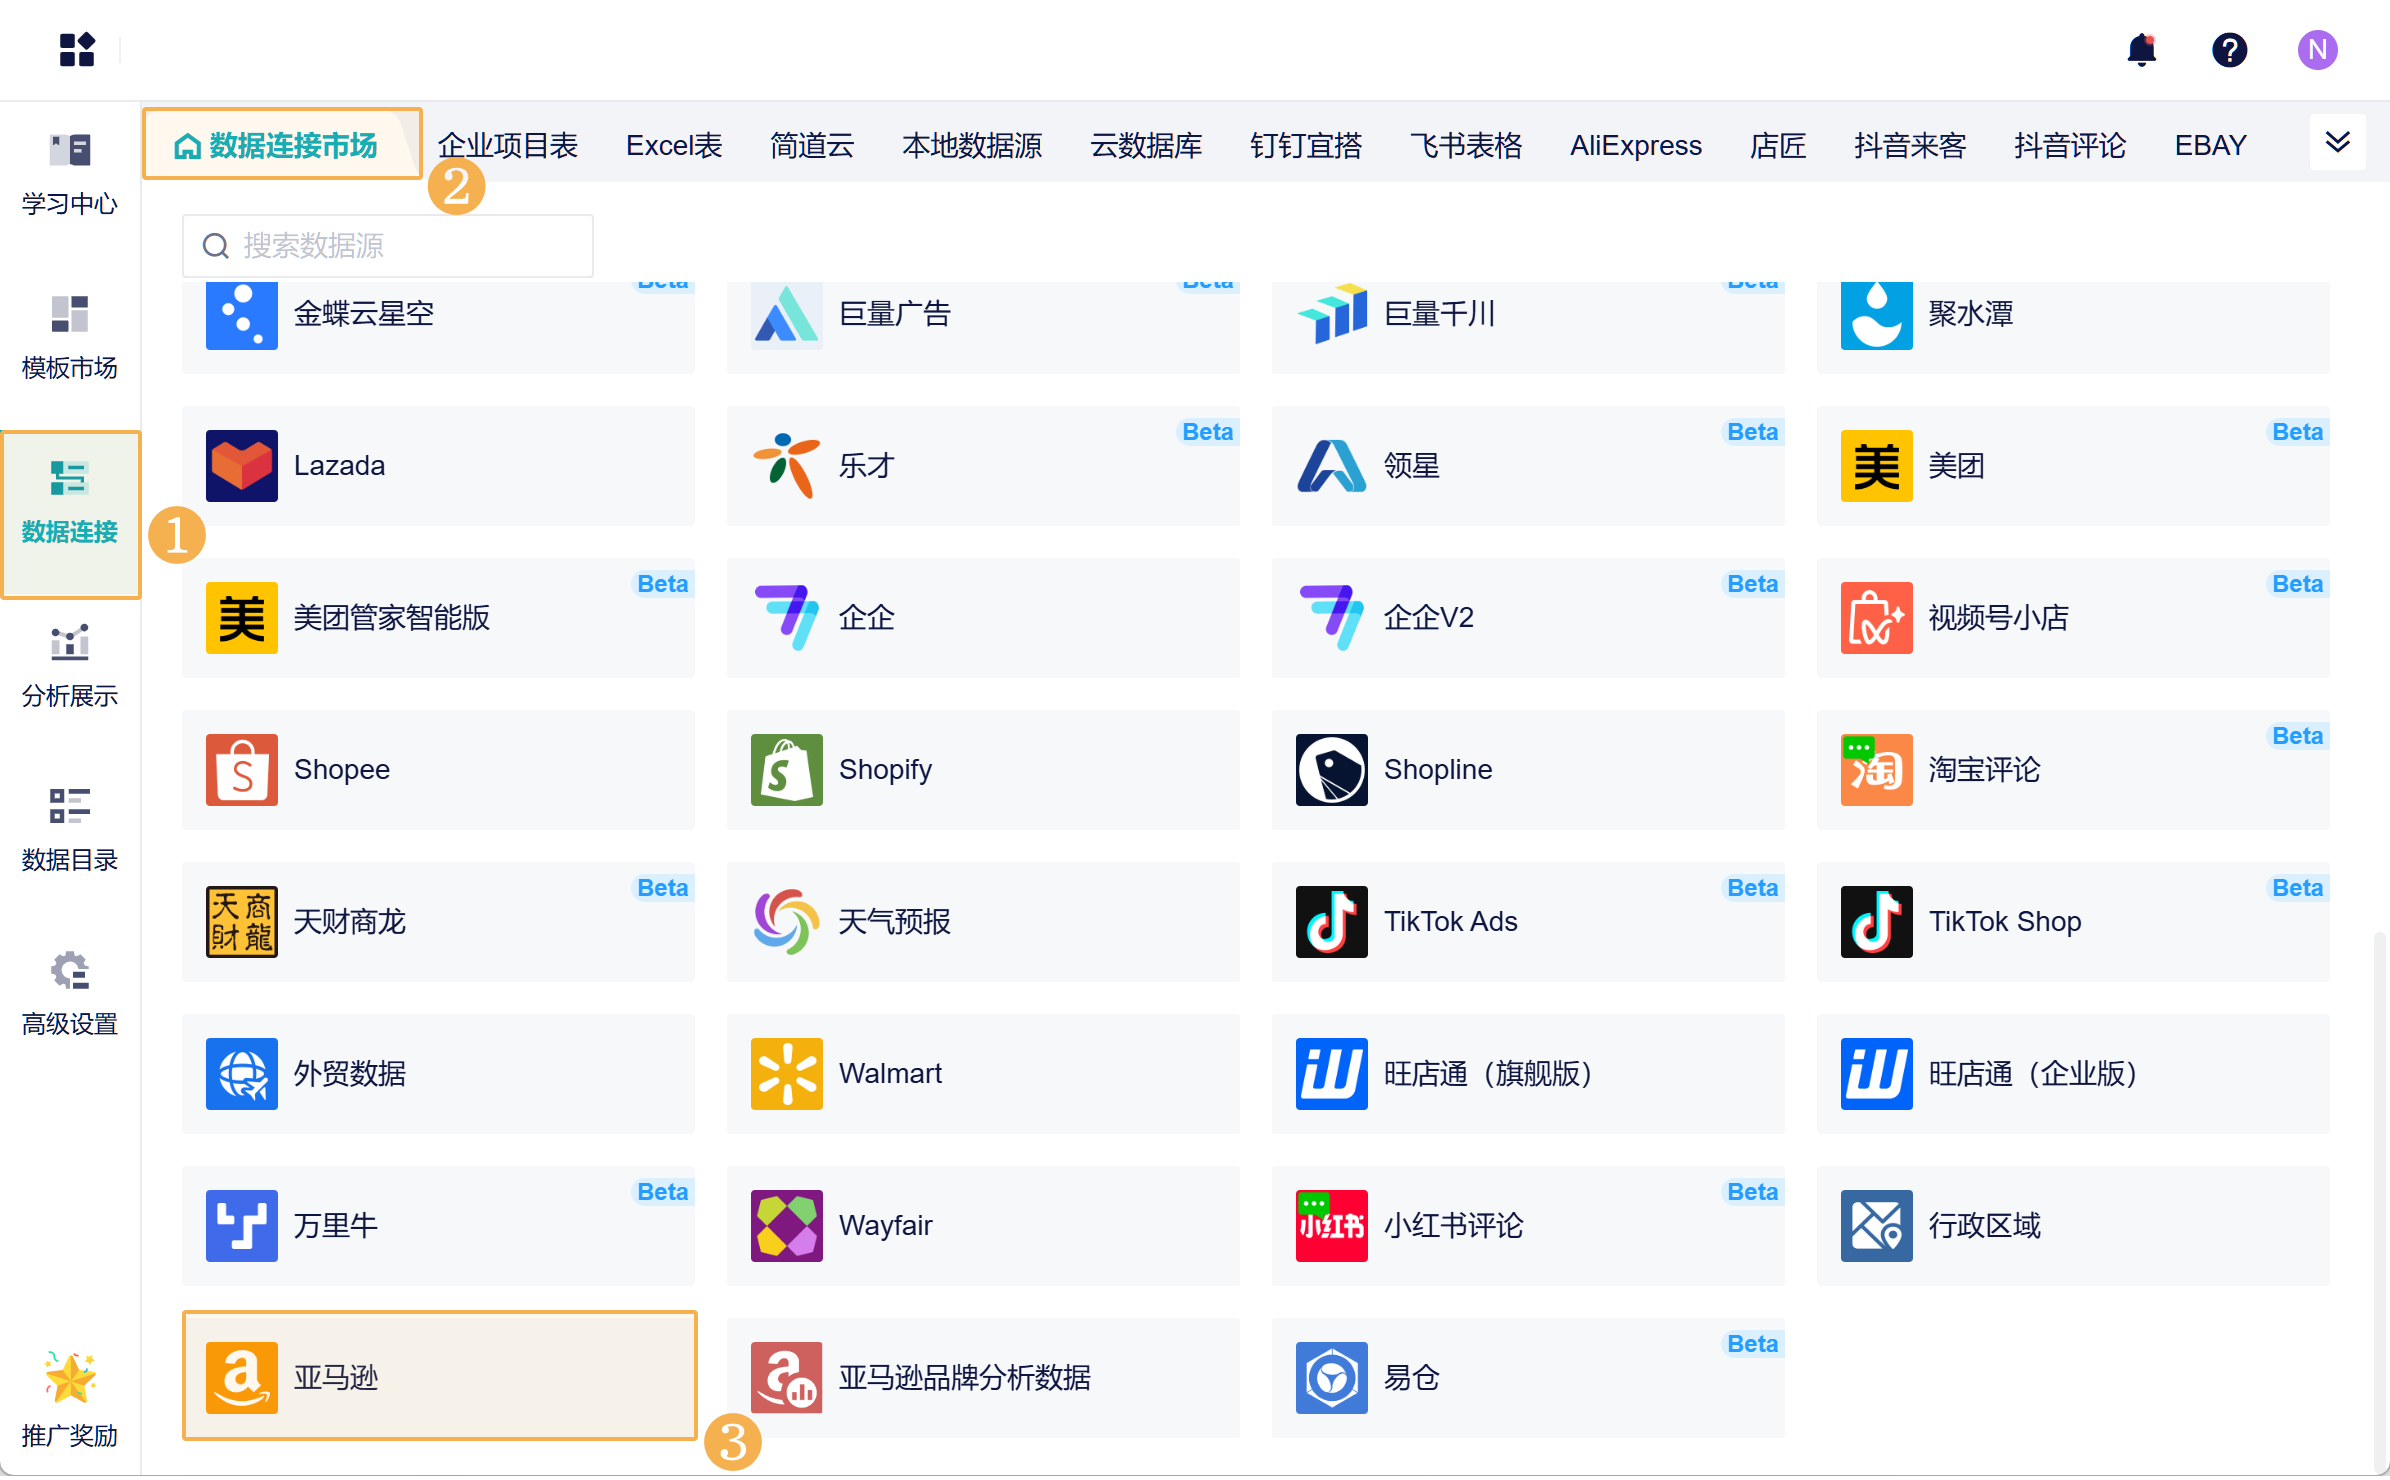Click the 天气预报 logo icon

point(787,922)
